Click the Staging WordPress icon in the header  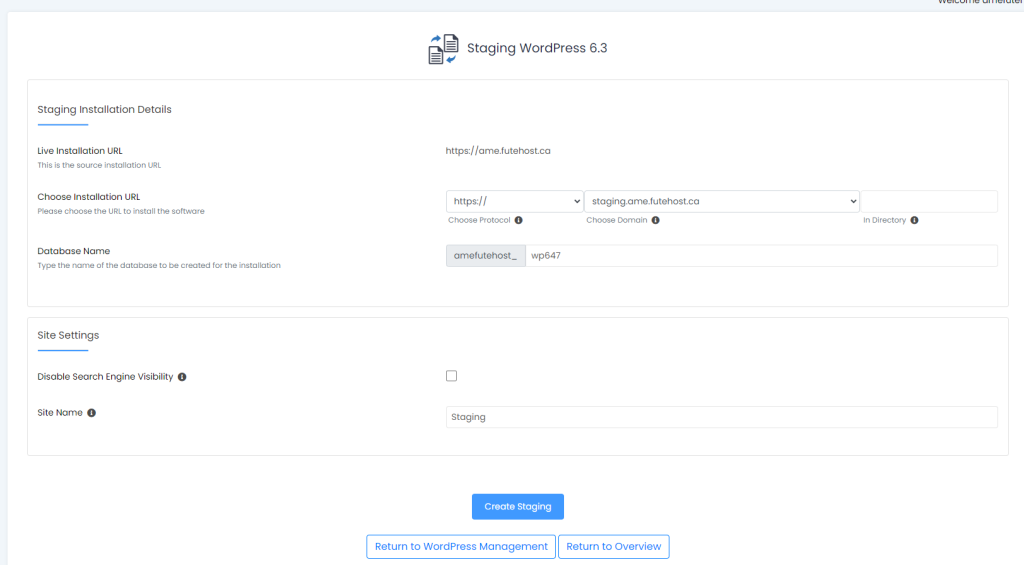click(443, 49)
